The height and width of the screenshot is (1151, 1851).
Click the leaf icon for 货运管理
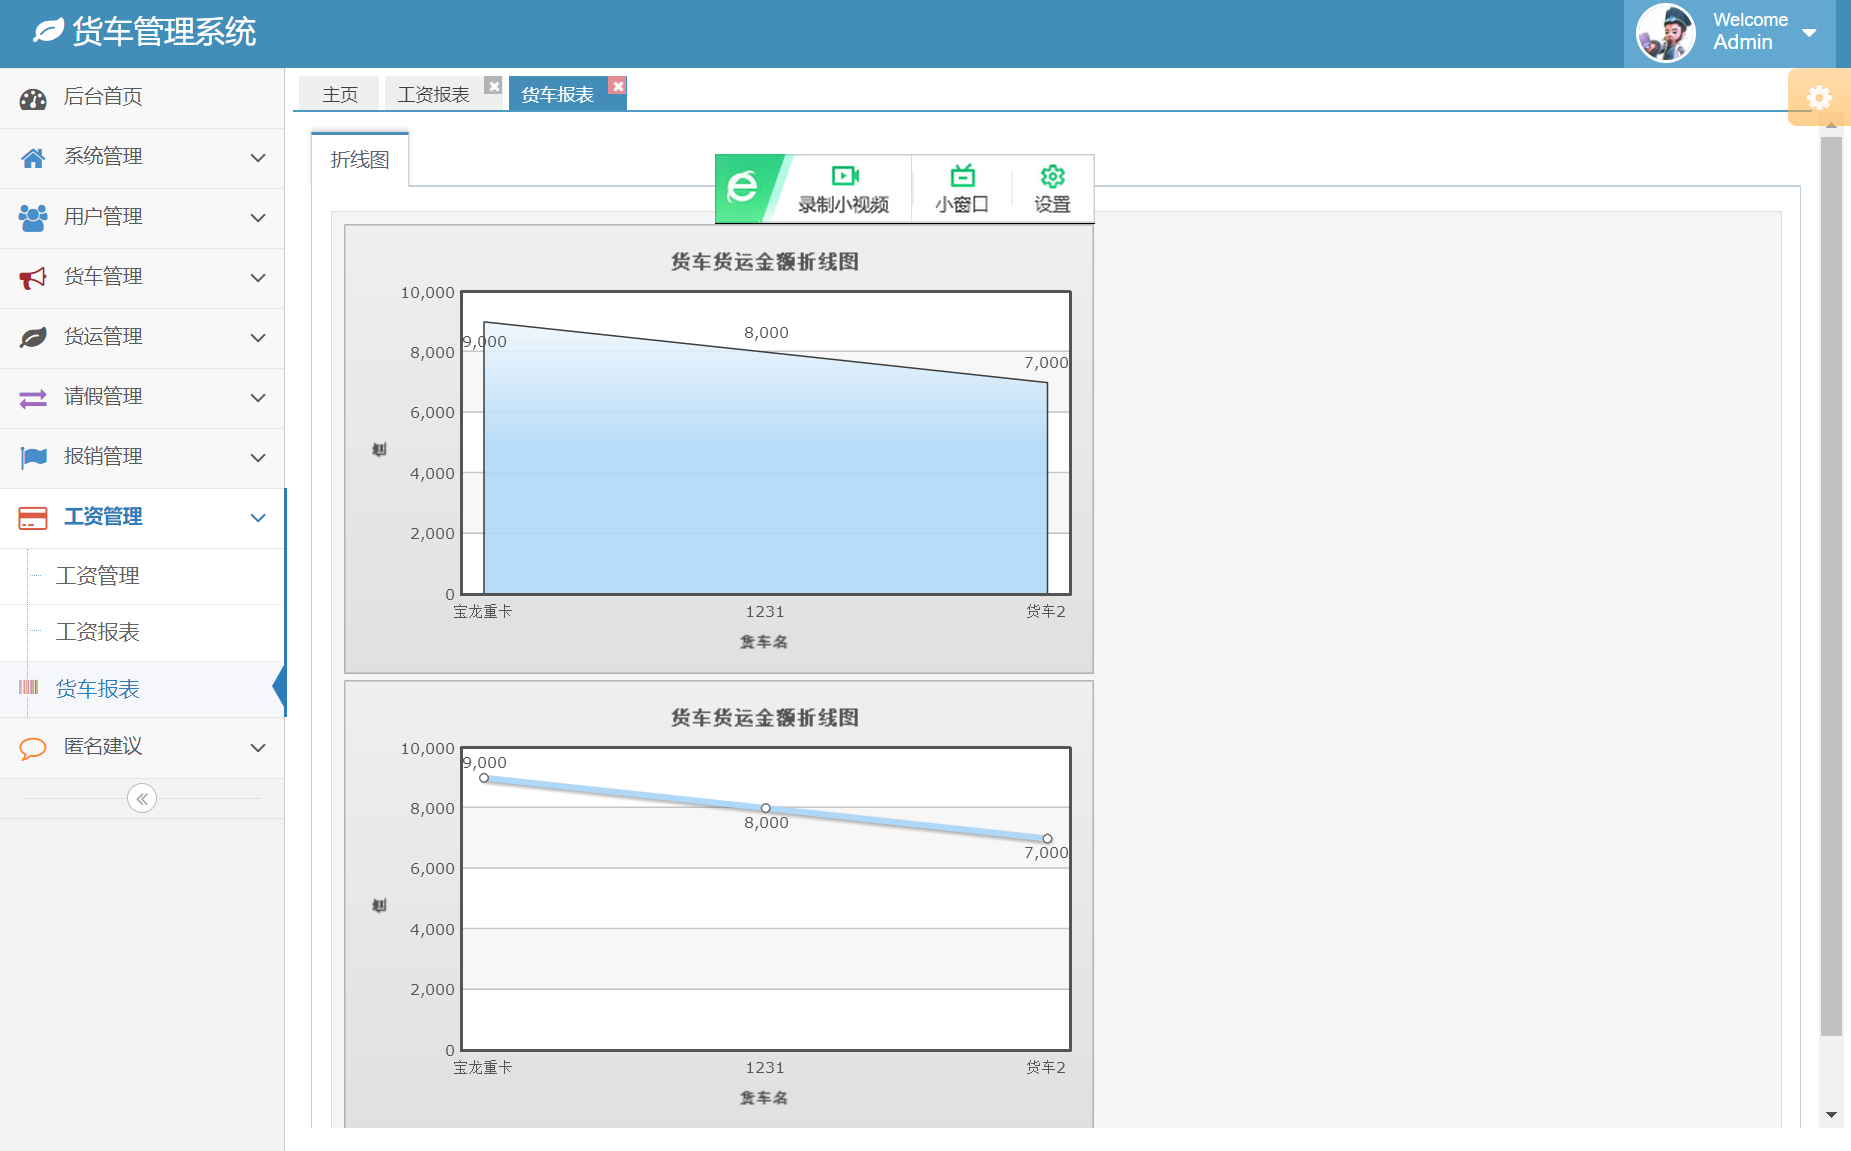[x=33, y=338]
